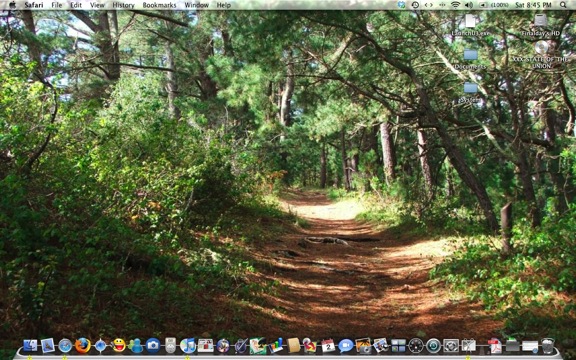Open Dashboard gauge icon in Dock
576x360 pixels.
point(416,346)
